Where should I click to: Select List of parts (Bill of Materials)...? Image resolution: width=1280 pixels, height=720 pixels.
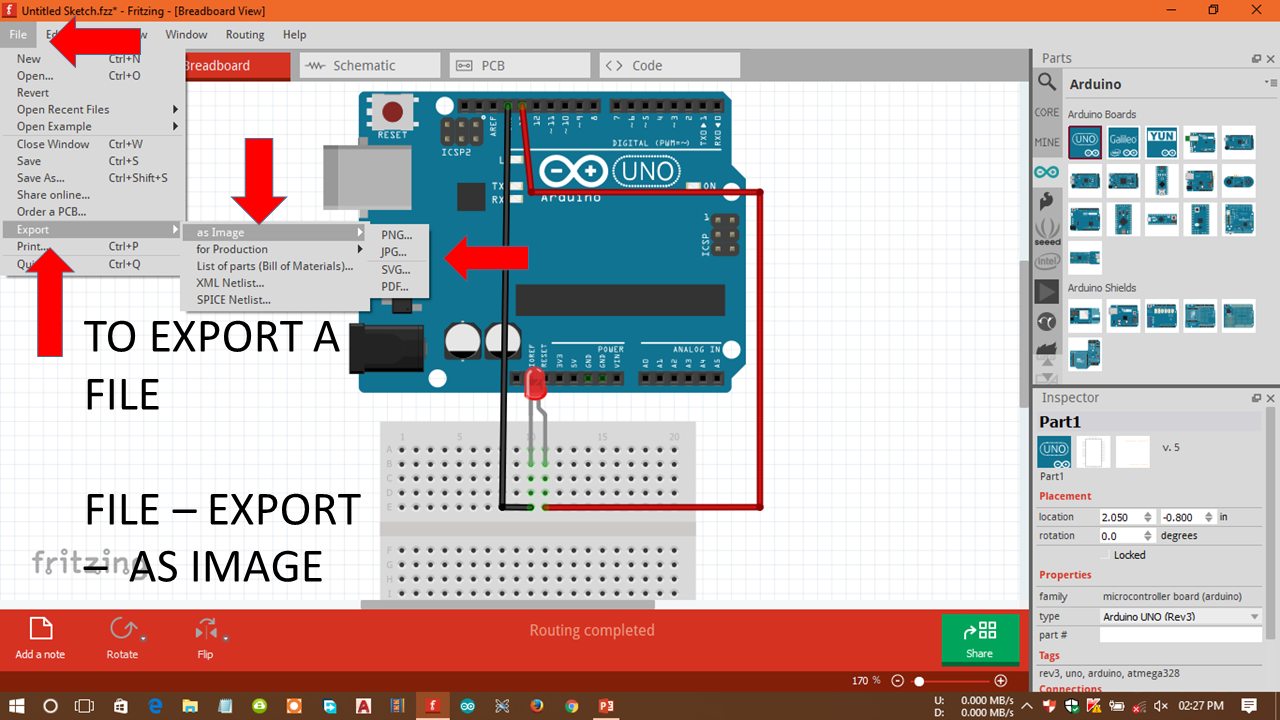click(275, 266)
